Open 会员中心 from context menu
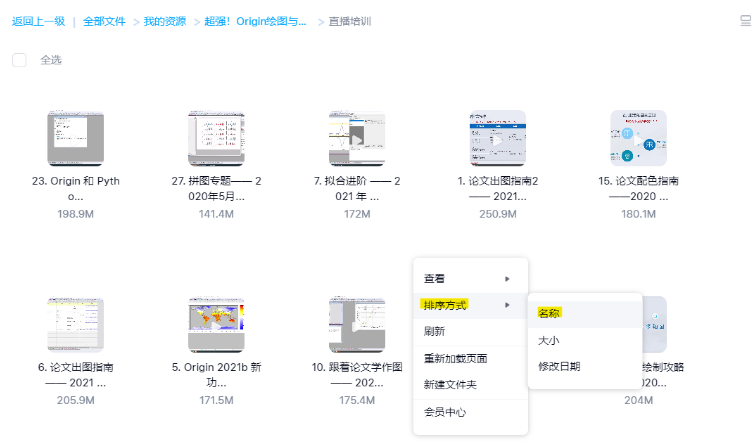This screenshot has width=754, height=442. (445, 412)
